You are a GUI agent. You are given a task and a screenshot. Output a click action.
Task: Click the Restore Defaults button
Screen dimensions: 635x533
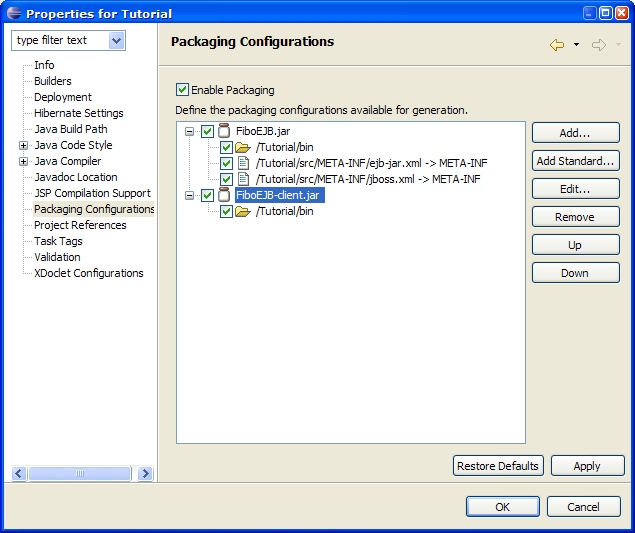coord(498,466)
